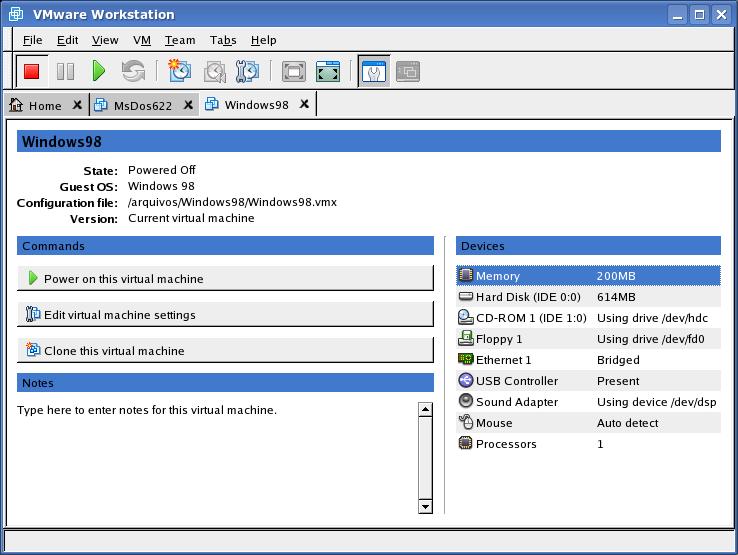
Task: Click the Floppy 1 device icon
Action: click(465, 338)
